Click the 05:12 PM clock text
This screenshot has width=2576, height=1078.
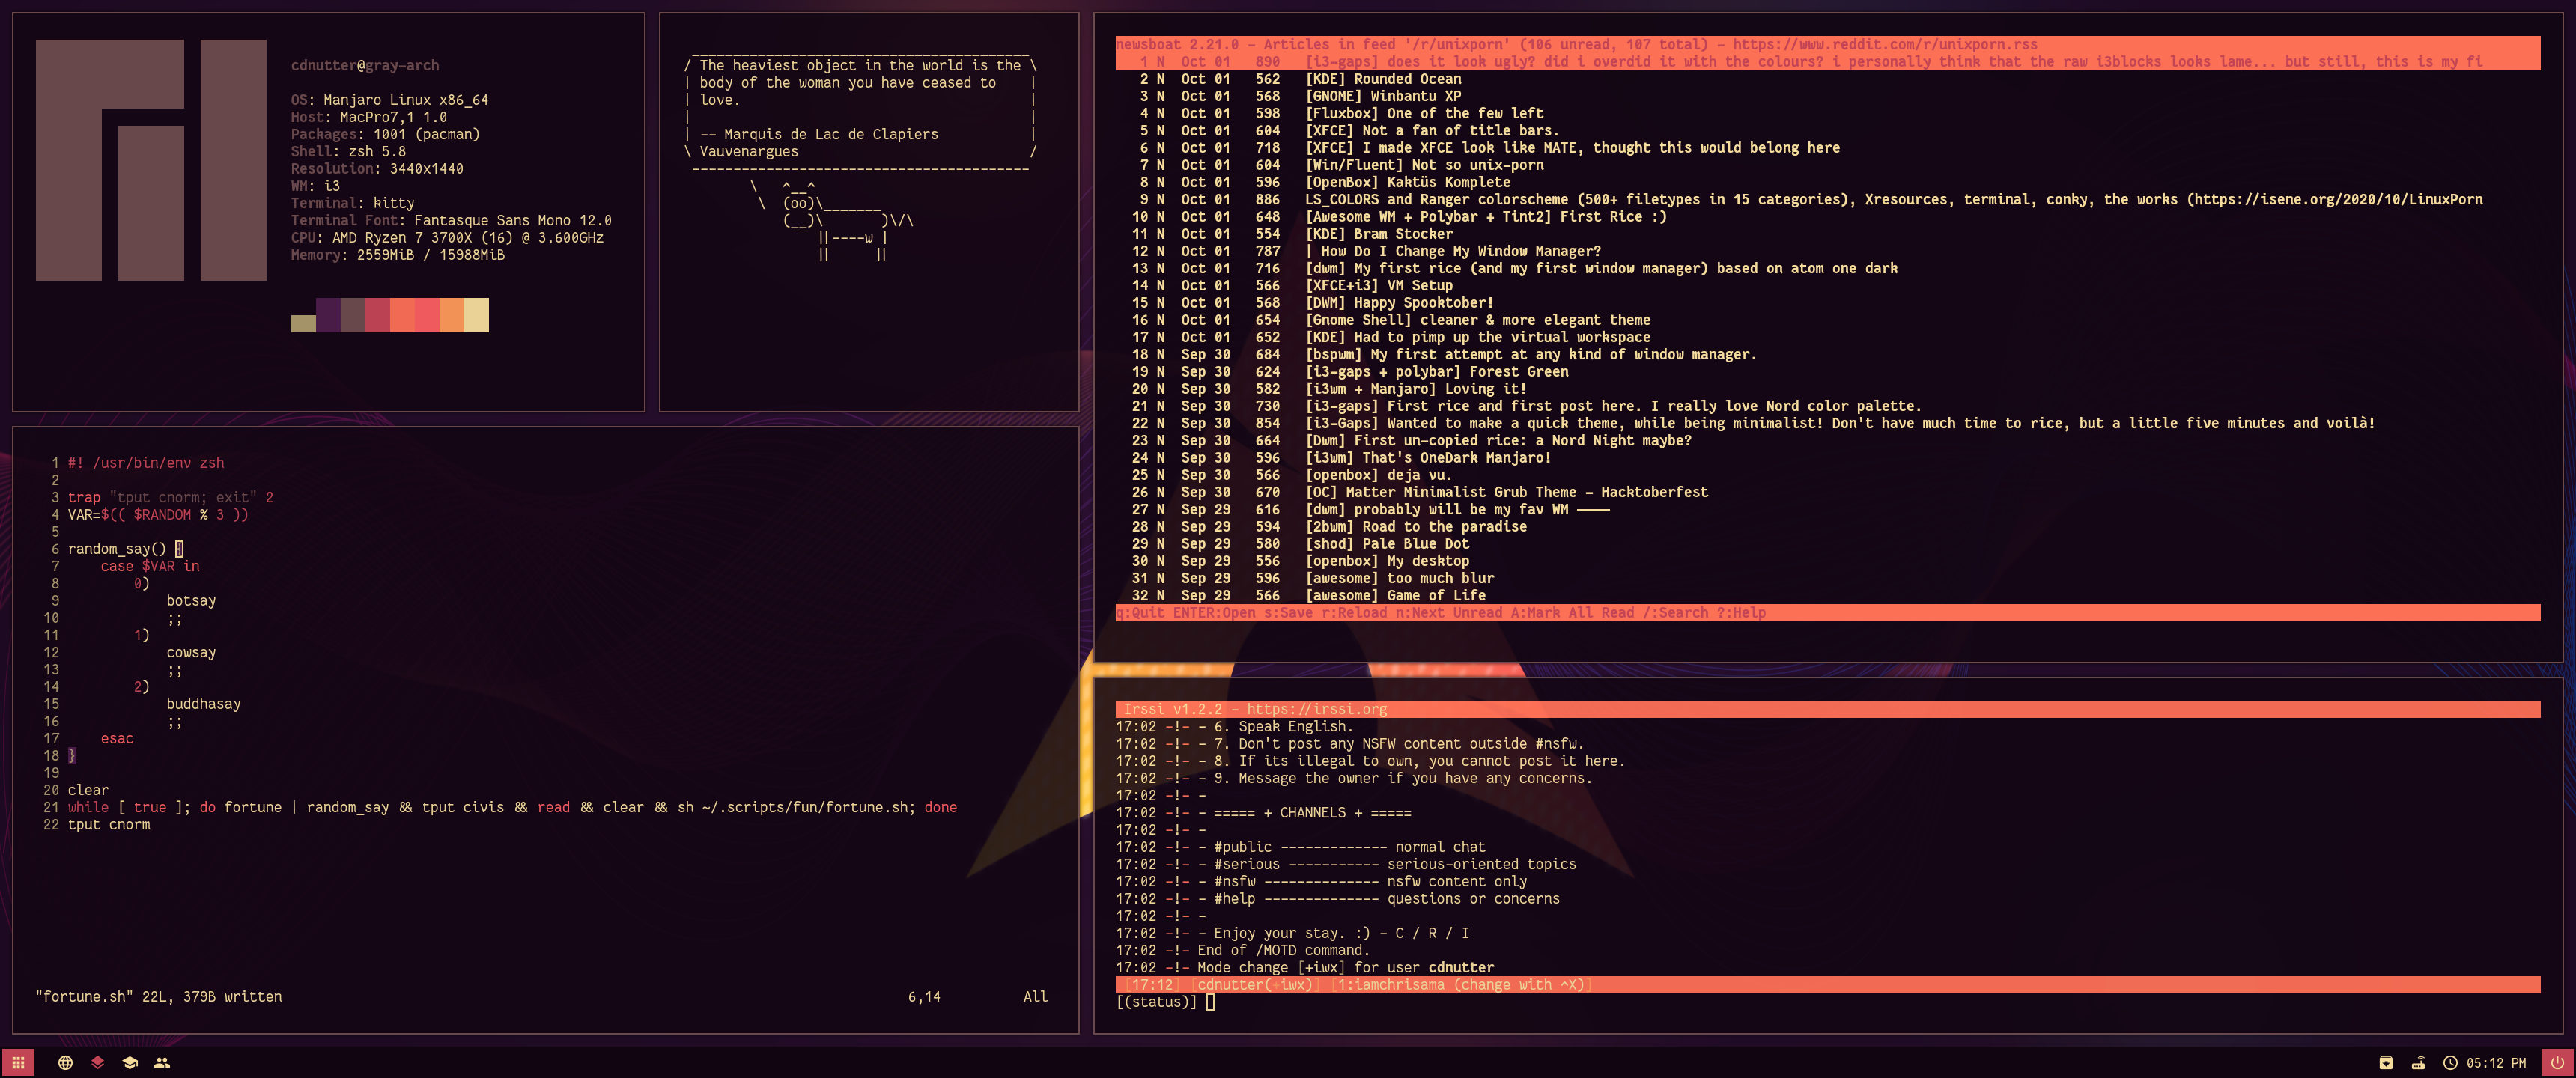(x=2496, y=1062)
